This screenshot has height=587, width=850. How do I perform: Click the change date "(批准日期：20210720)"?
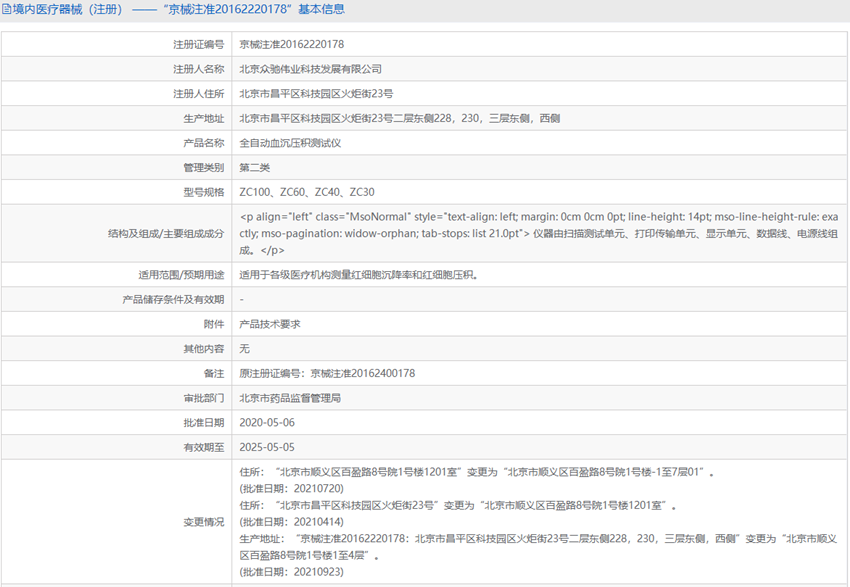pos(292,488)
